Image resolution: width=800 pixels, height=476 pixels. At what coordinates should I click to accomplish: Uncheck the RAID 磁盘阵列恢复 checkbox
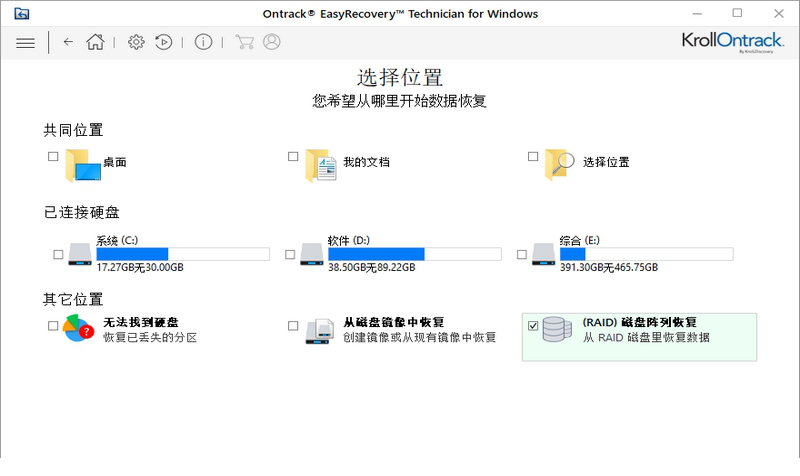tap(533, 325)
